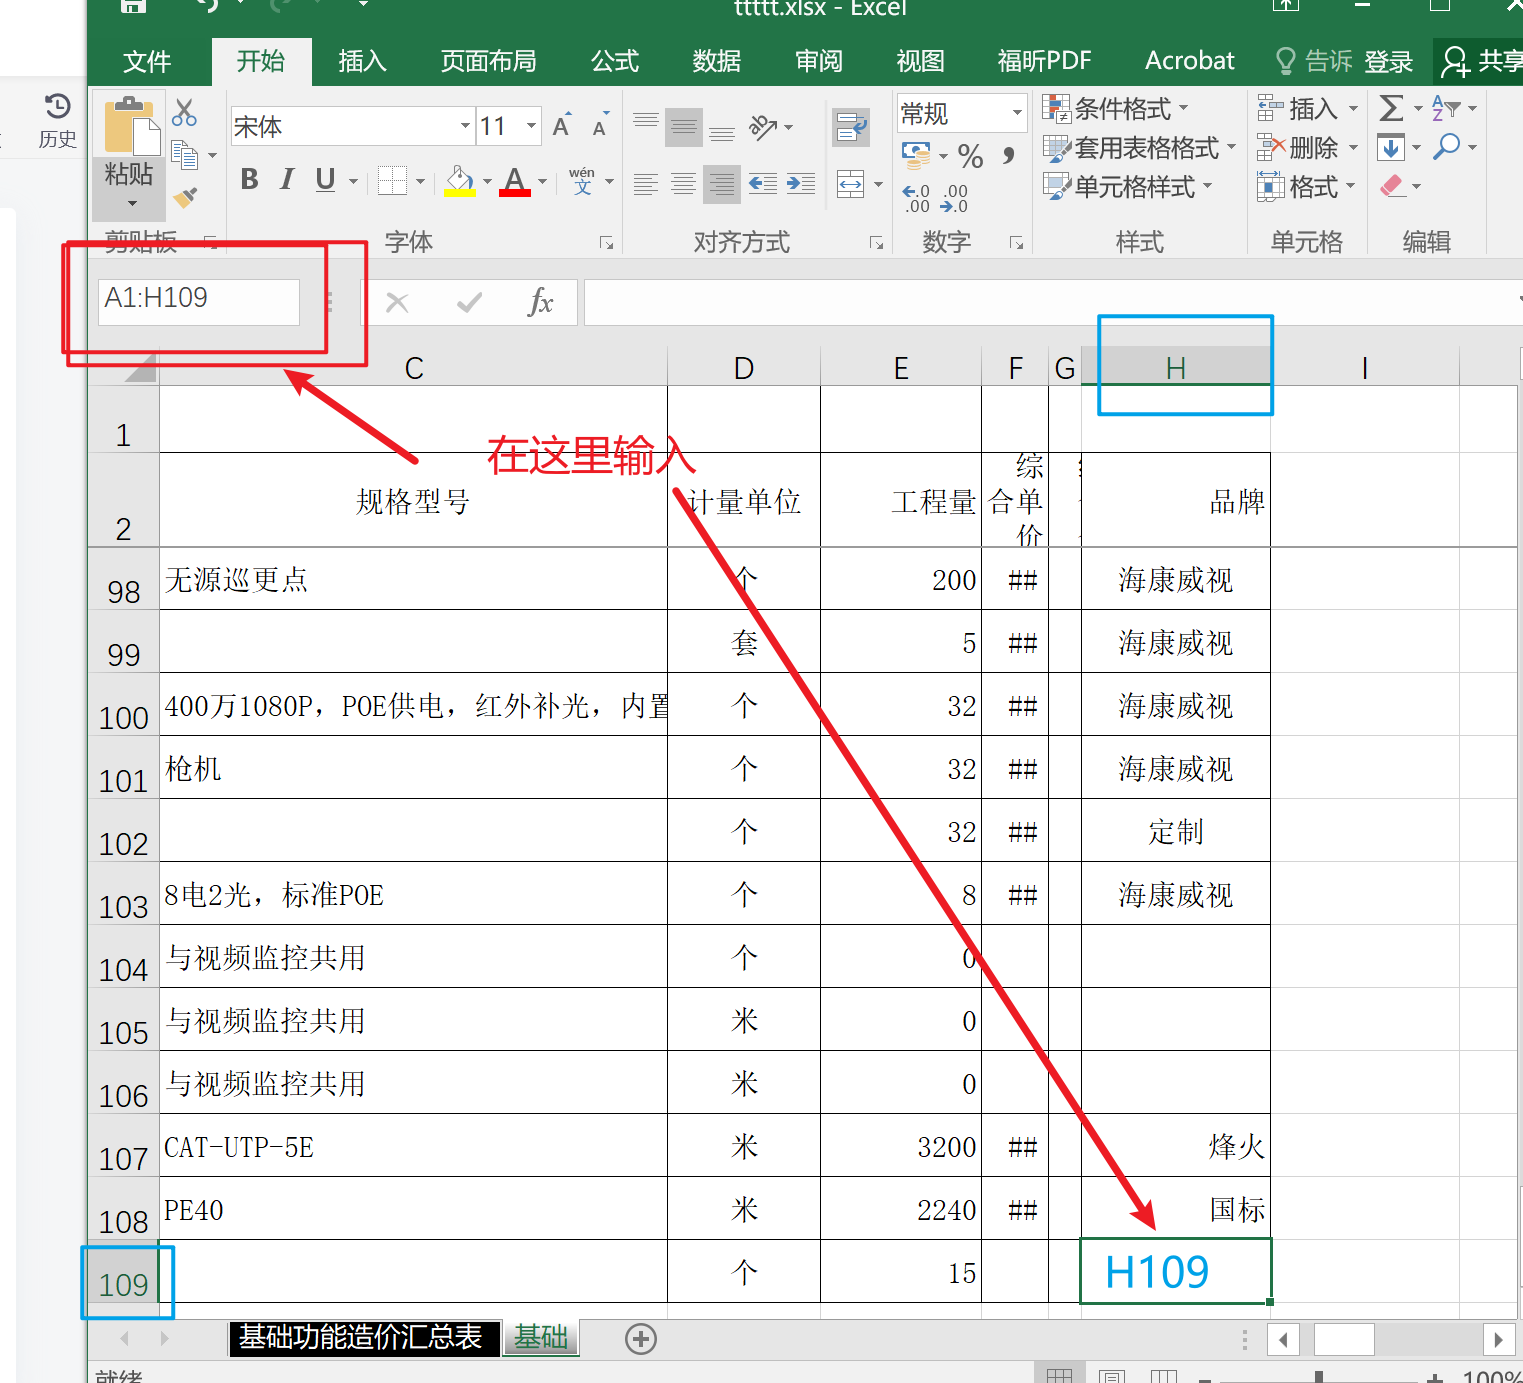Switch to the 公式 tab

(x=615, y=61)
